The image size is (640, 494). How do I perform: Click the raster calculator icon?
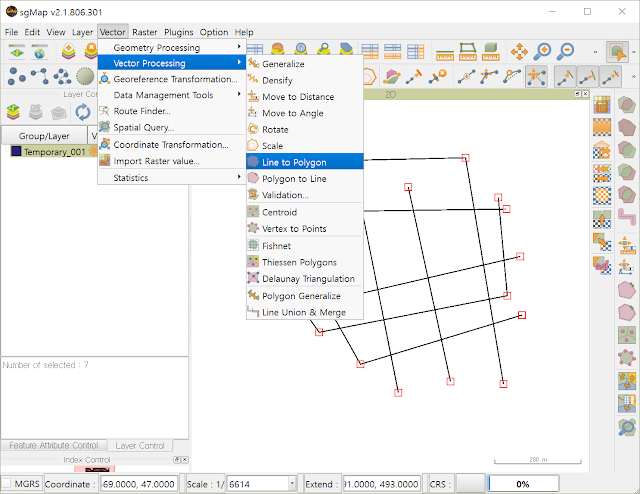pyautogui.click(x=602, y=105)
